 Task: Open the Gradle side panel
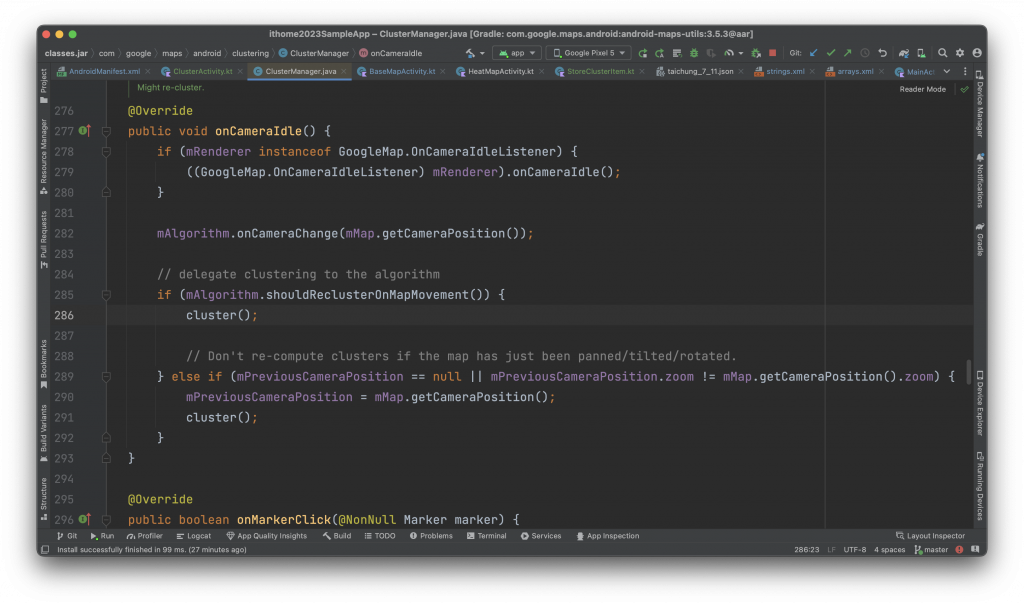980,239
